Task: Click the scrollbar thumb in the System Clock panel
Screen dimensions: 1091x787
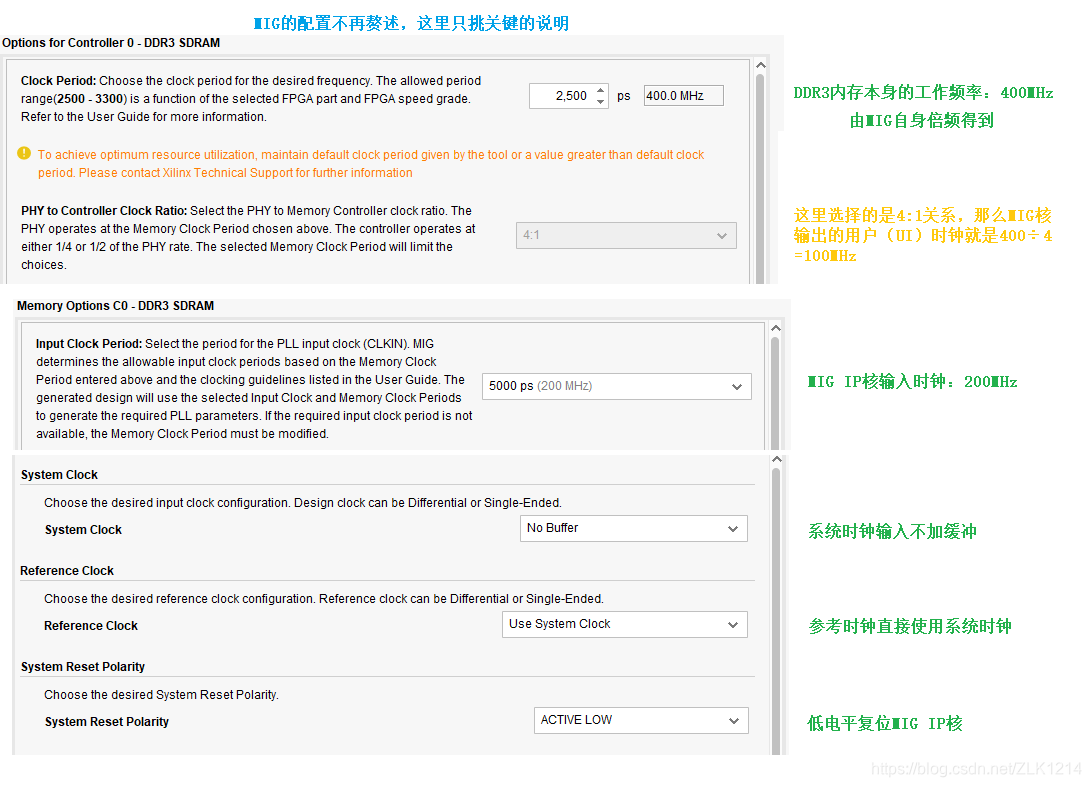Action: [x=777, y=611]
